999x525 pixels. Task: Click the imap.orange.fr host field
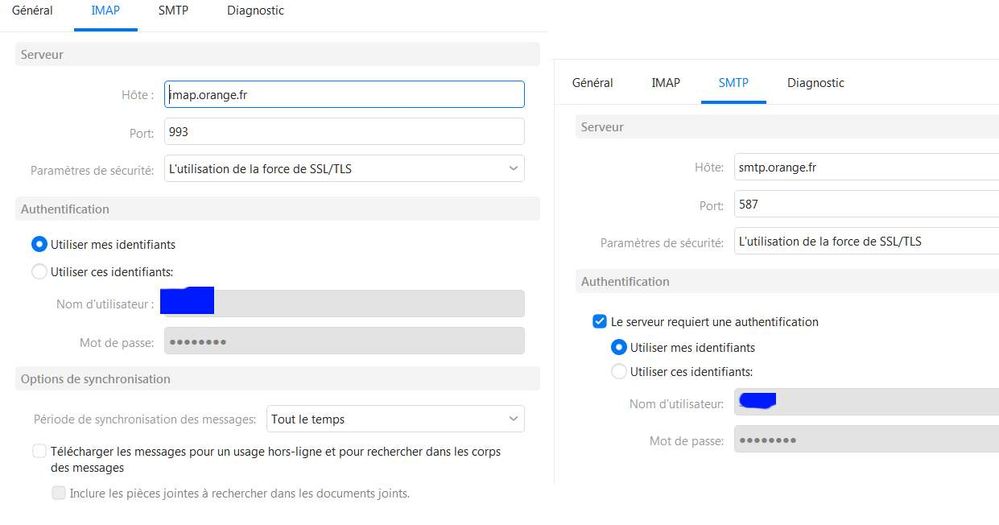pos(344,94)
